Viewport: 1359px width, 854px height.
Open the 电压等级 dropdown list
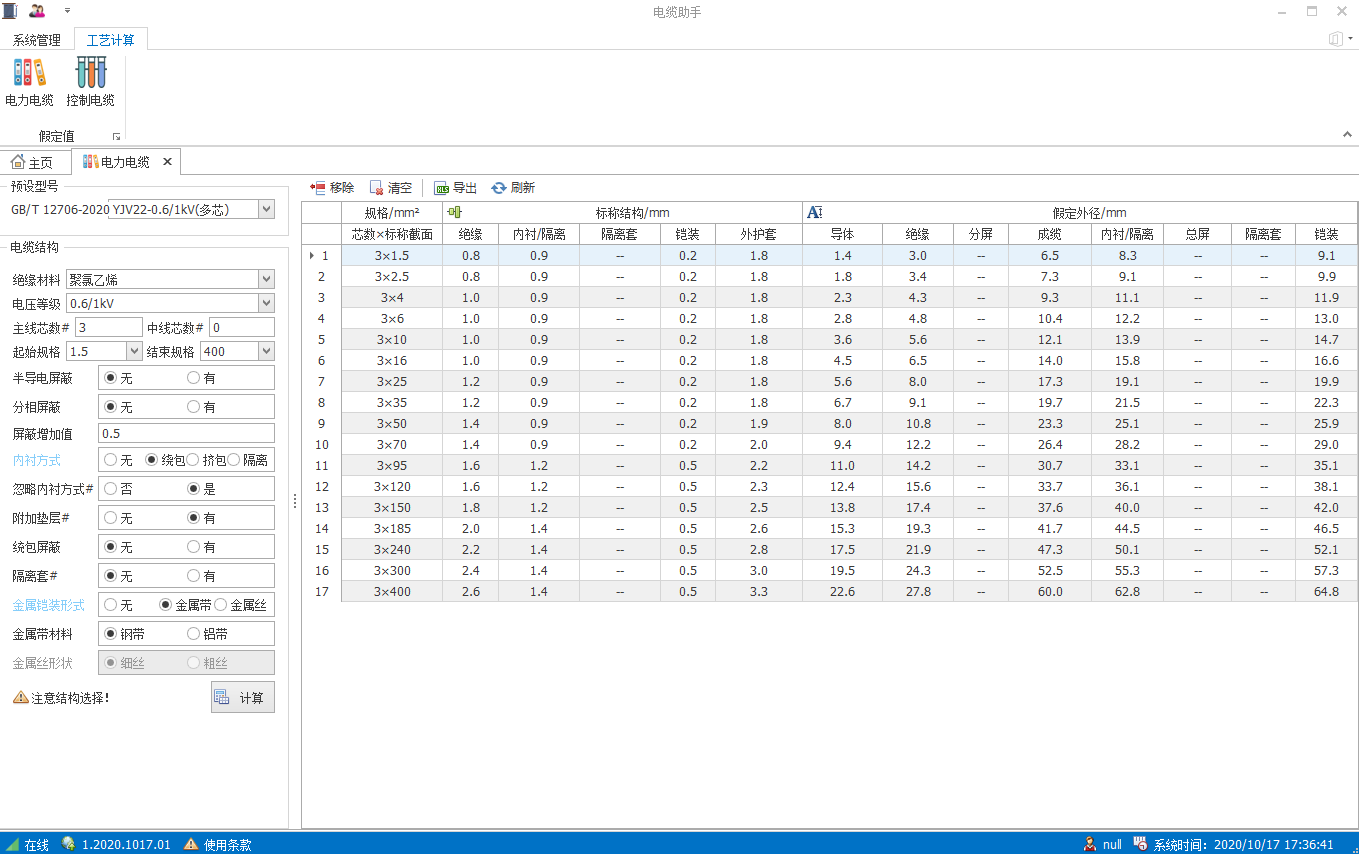266,303
